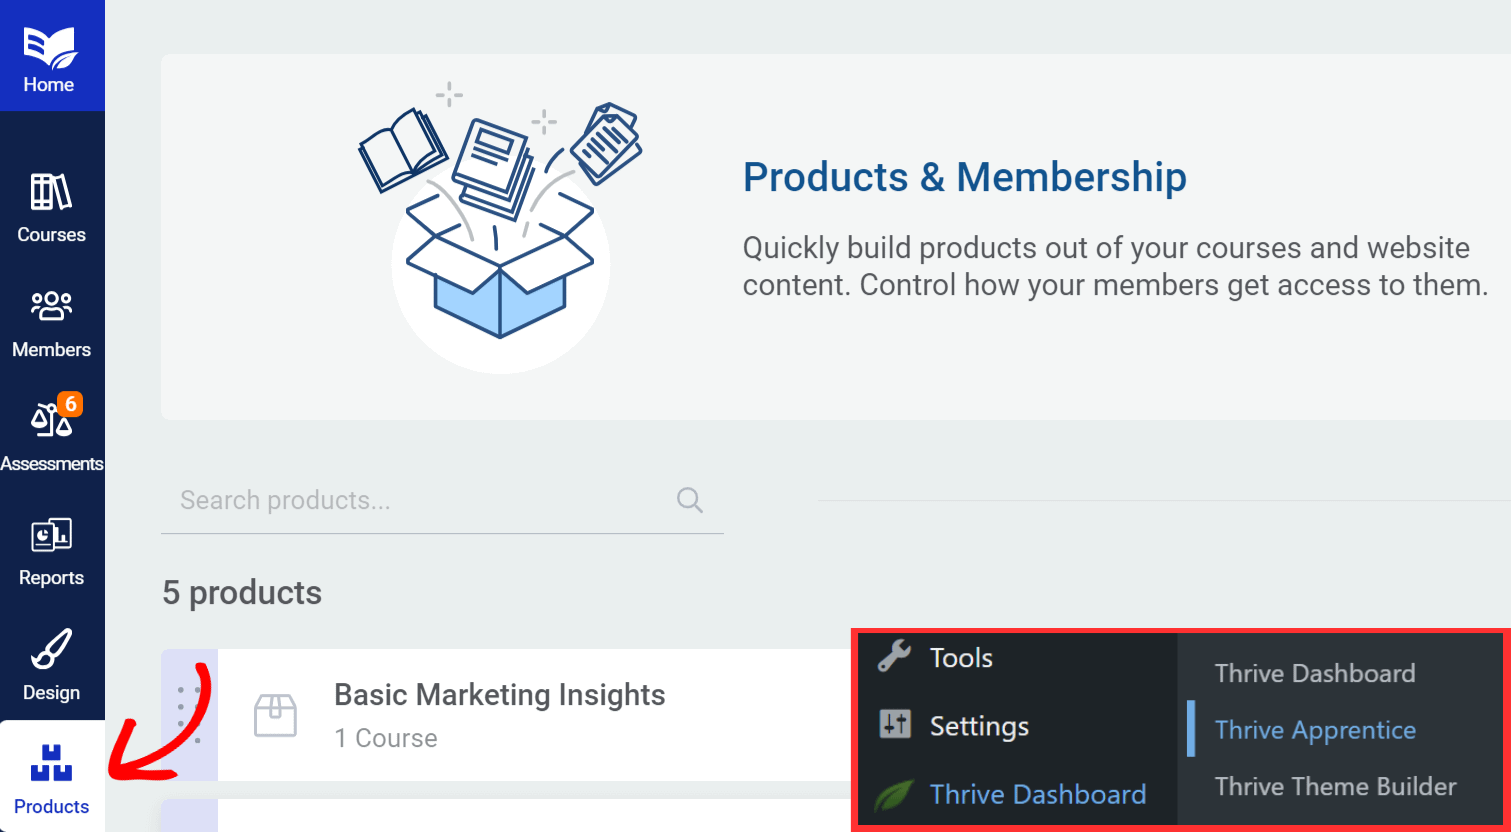Open the Settings menu item
Screen dimensions: 1511x832
tap(979, 726)
